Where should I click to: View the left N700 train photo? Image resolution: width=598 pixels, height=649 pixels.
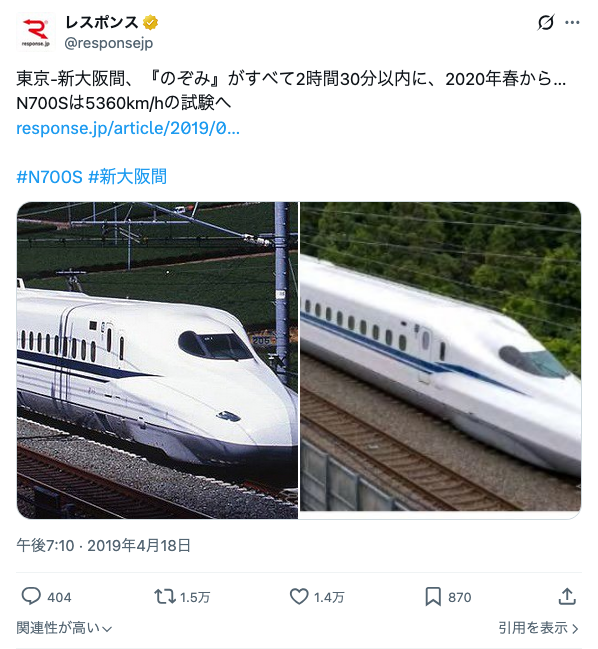click(157, 360)
